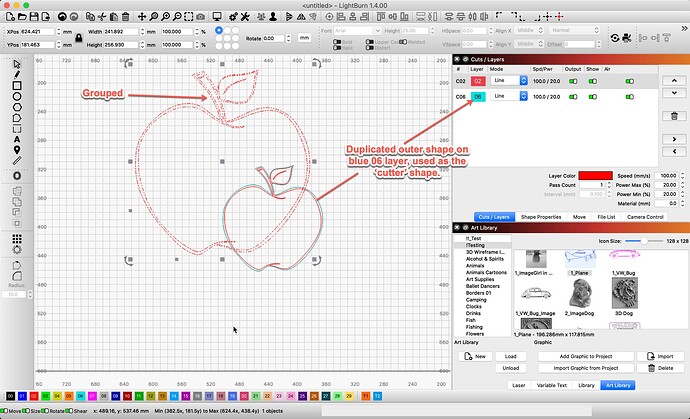The width and height of the screenshot is (690, 419).
Task: Click the Zoom In magnifier icon
Action: (165, 17)
